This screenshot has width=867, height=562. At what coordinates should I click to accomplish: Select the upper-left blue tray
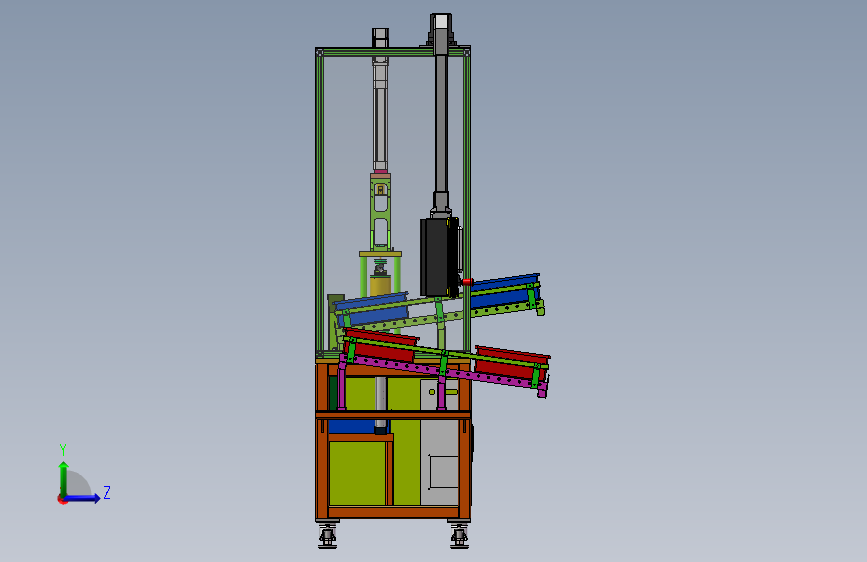click(372, 310)
